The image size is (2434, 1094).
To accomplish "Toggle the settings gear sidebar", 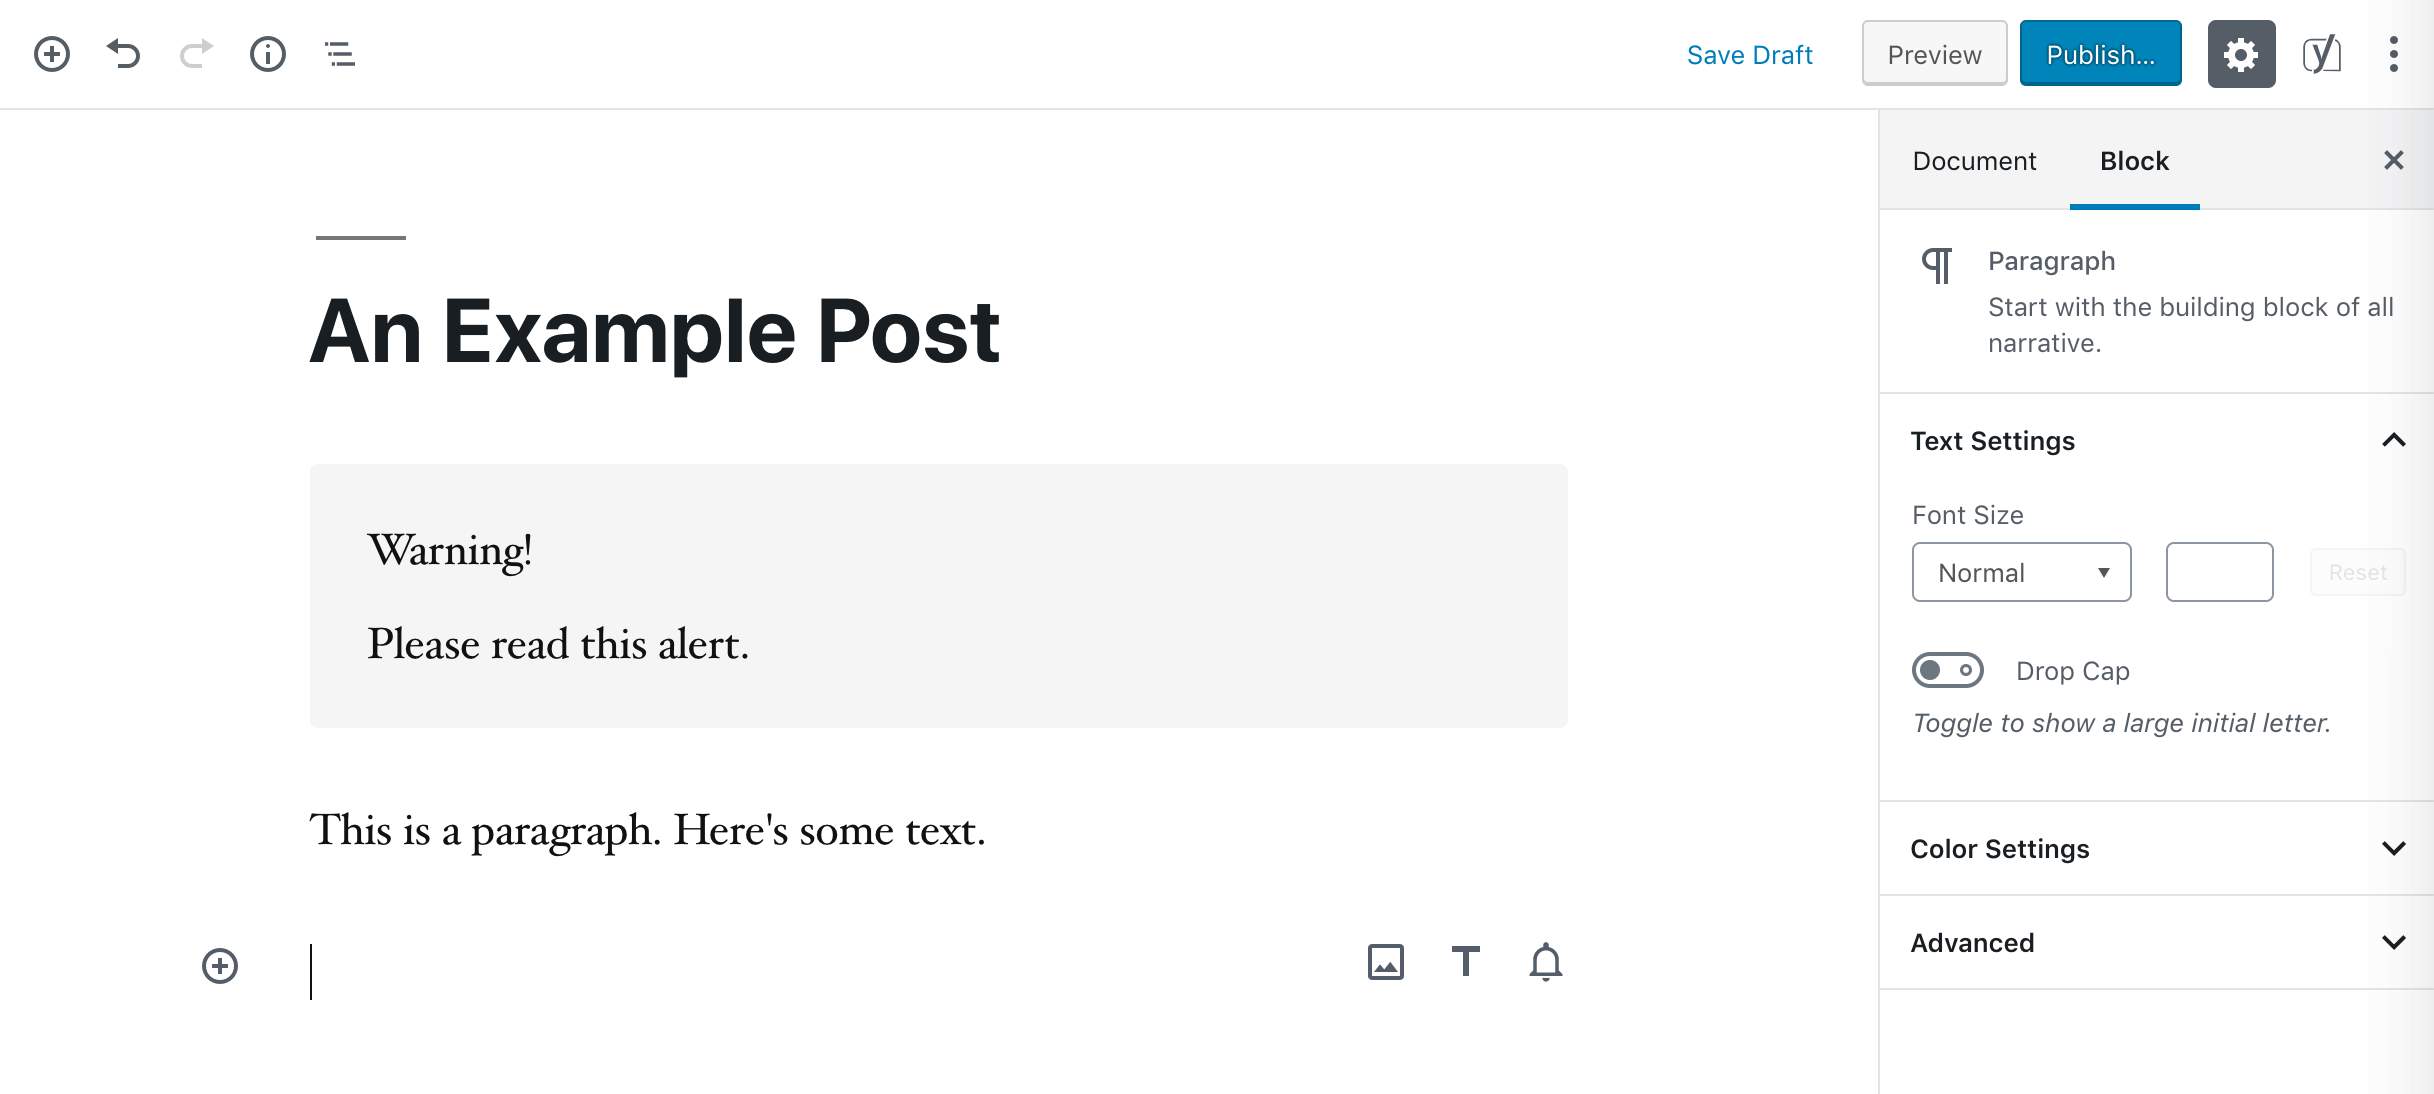I will tap(2241, 54).
